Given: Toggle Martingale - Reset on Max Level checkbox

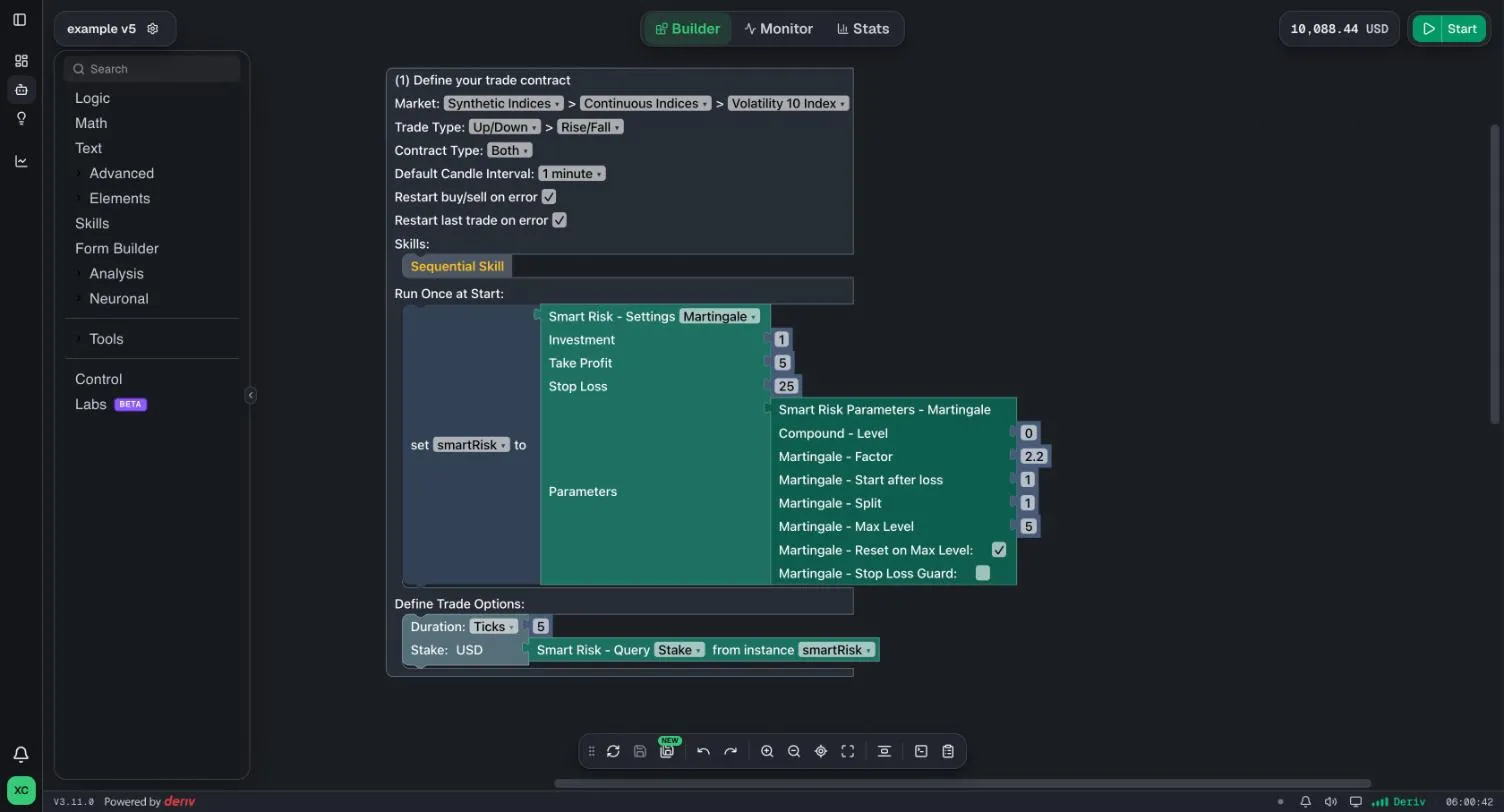Looking at the screenshot, I should [998, 550].
